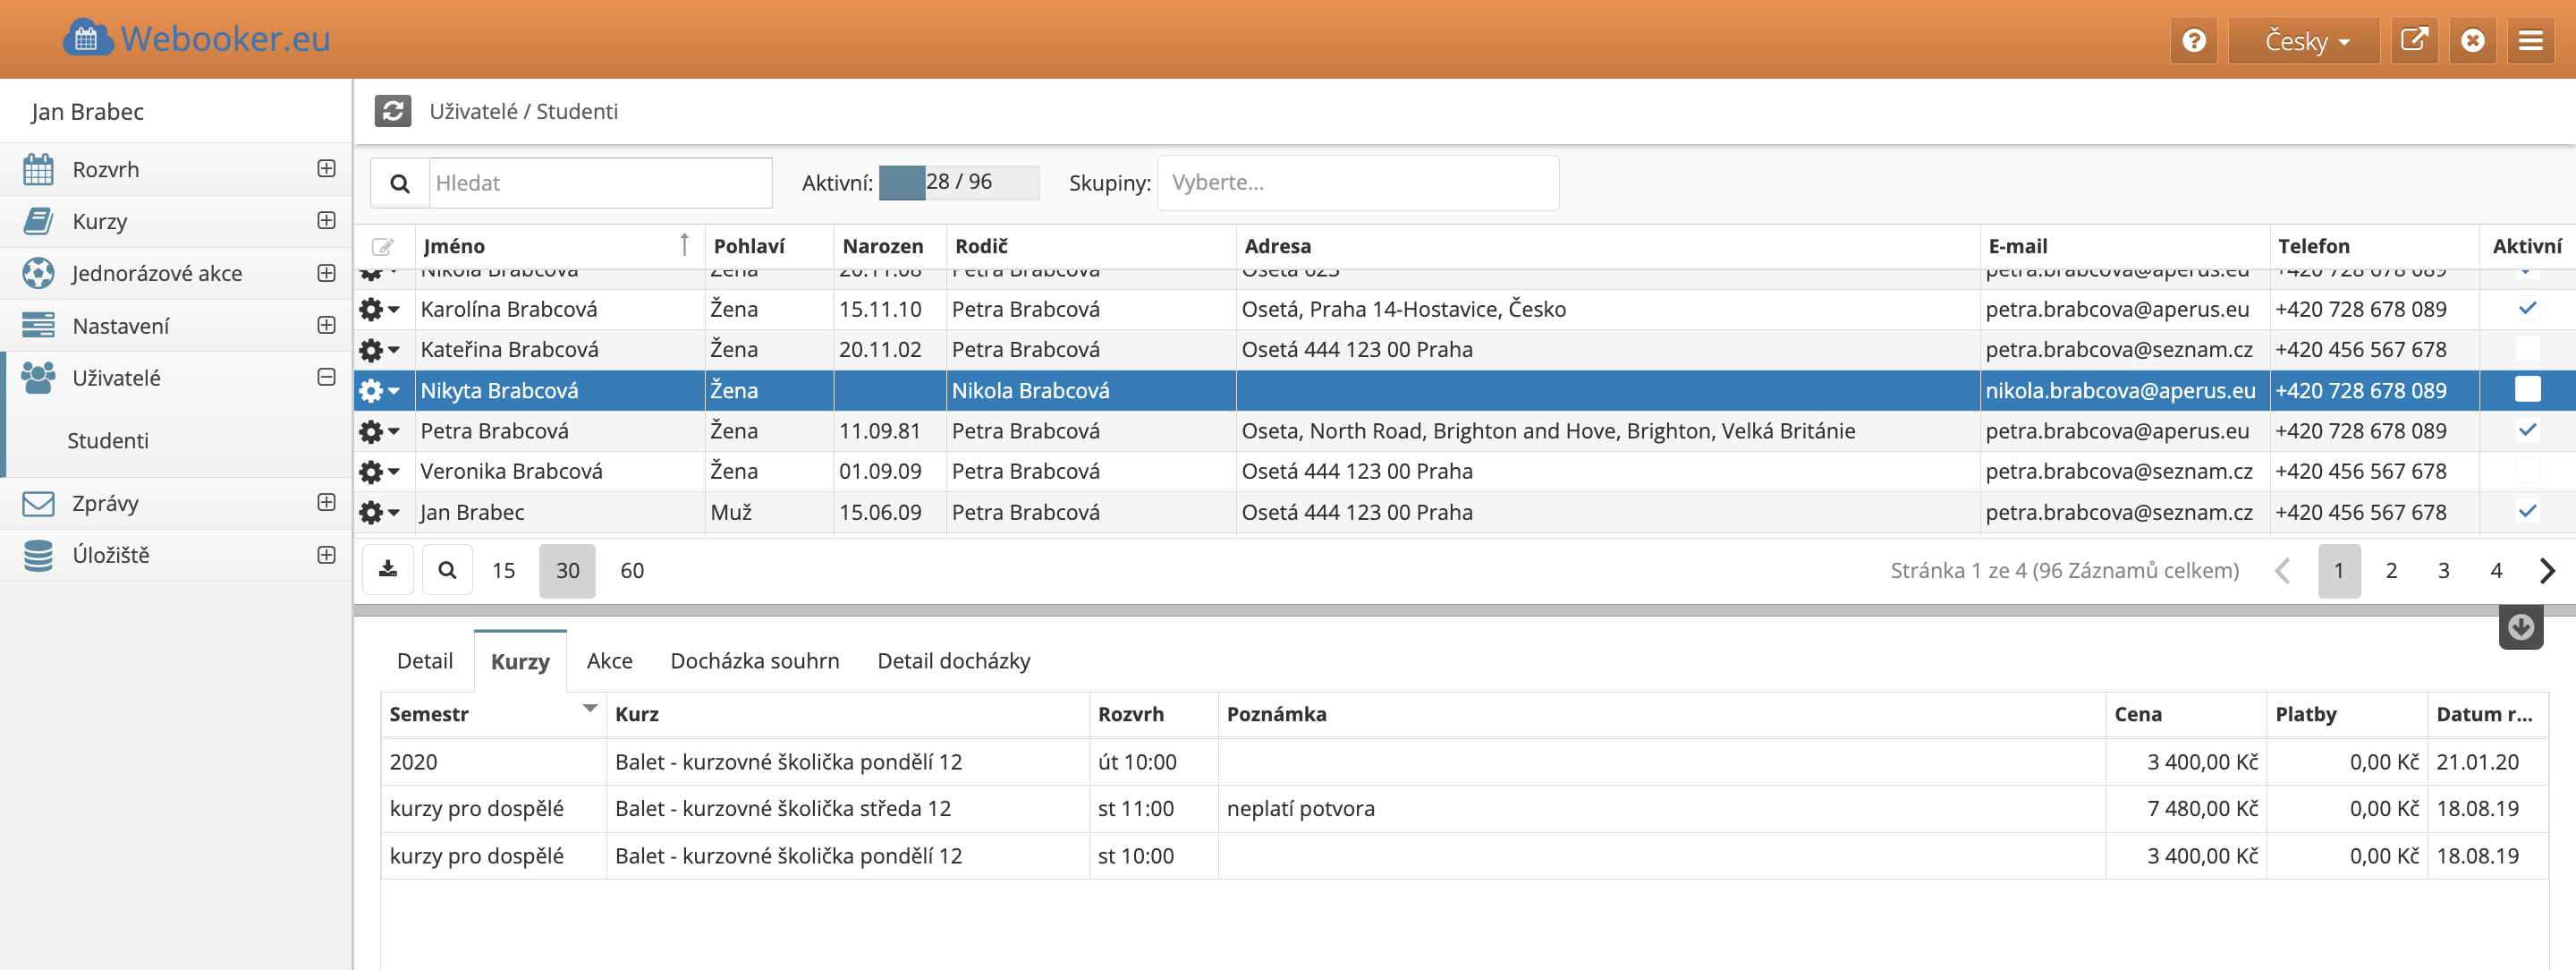Click the magnifier icon next to page sizes
The height and width of the screenshot is (970, 2576).
447,570
